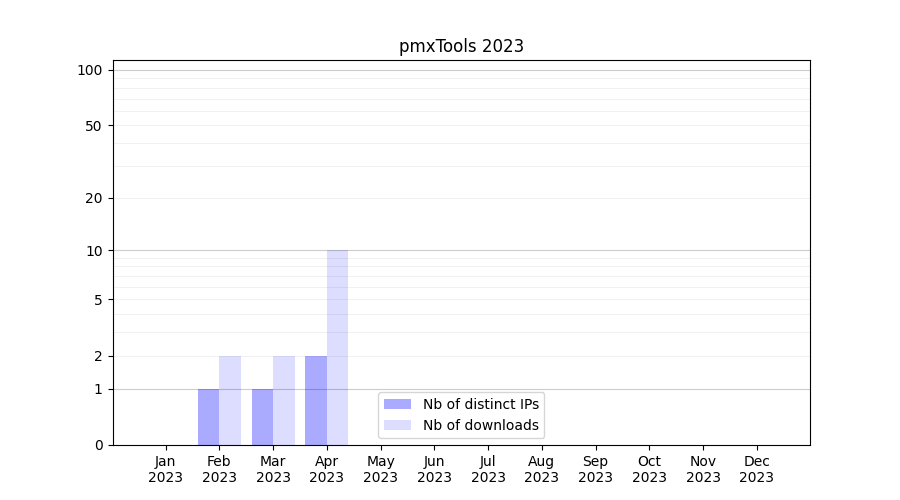
Task: Click the Aug 2023 x-axis label
Action: tap(541, 469)
